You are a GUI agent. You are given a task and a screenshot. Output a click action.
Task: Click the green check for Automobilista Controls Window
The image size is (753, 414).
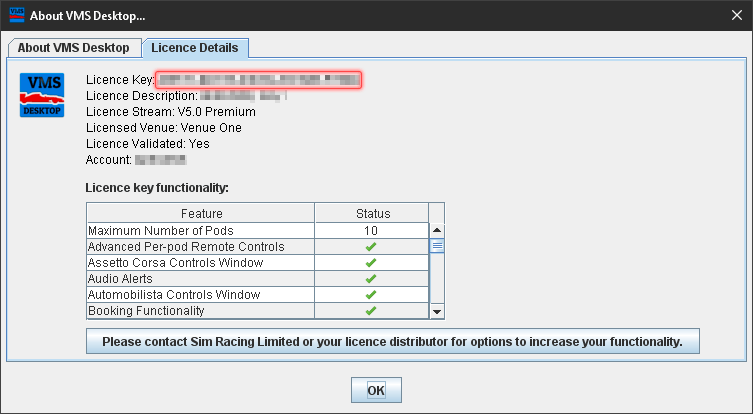point(371,294)
